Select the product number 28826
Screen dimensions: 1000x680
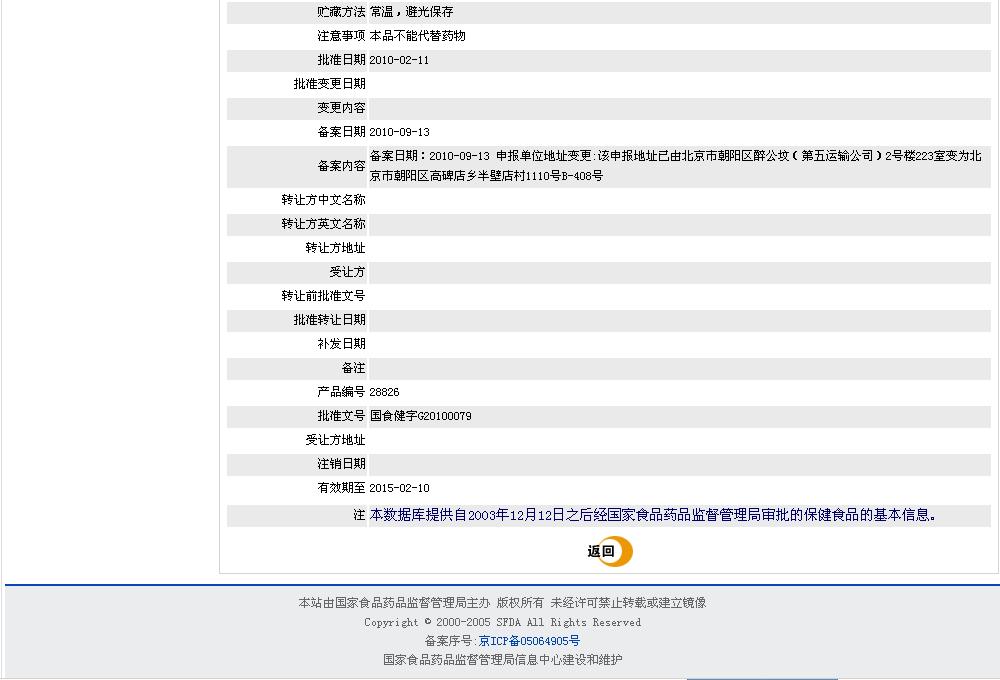click(384, 392)
